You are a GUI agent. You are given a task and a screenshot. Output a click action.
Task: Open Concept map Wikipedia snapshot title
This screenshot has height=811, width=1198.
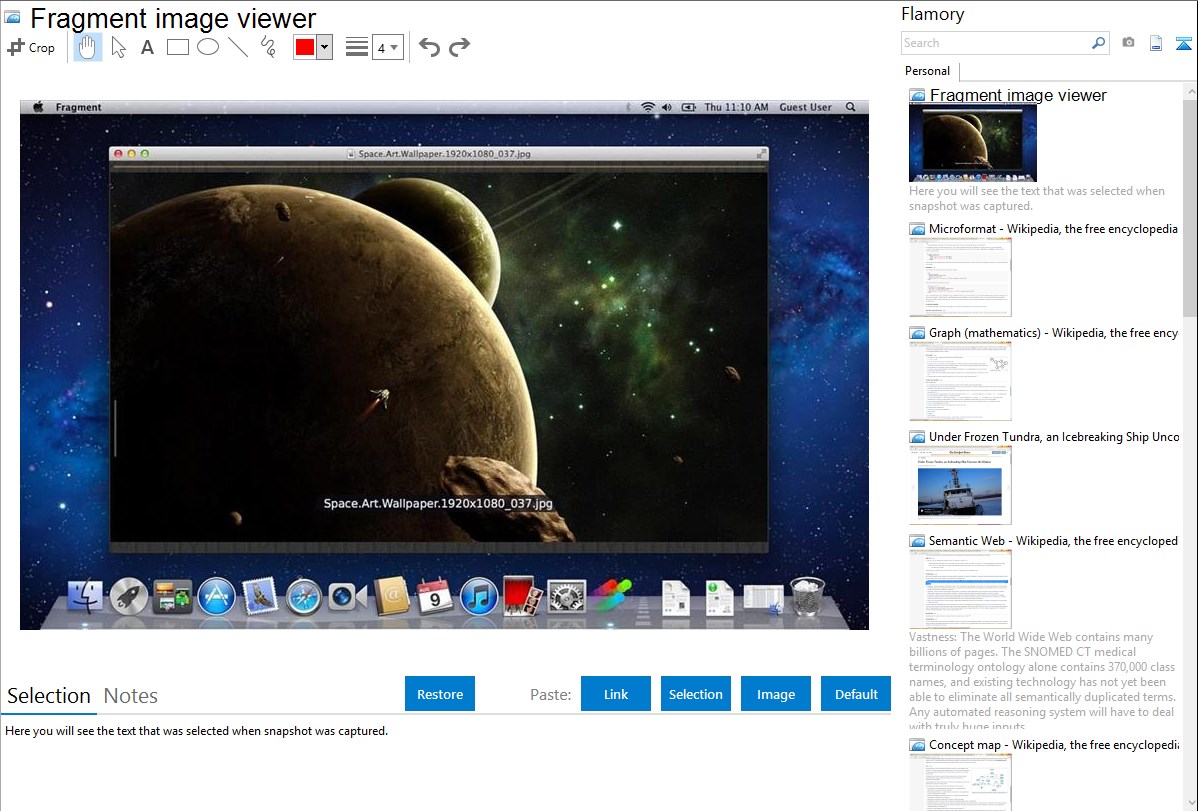pos(1053,744)
